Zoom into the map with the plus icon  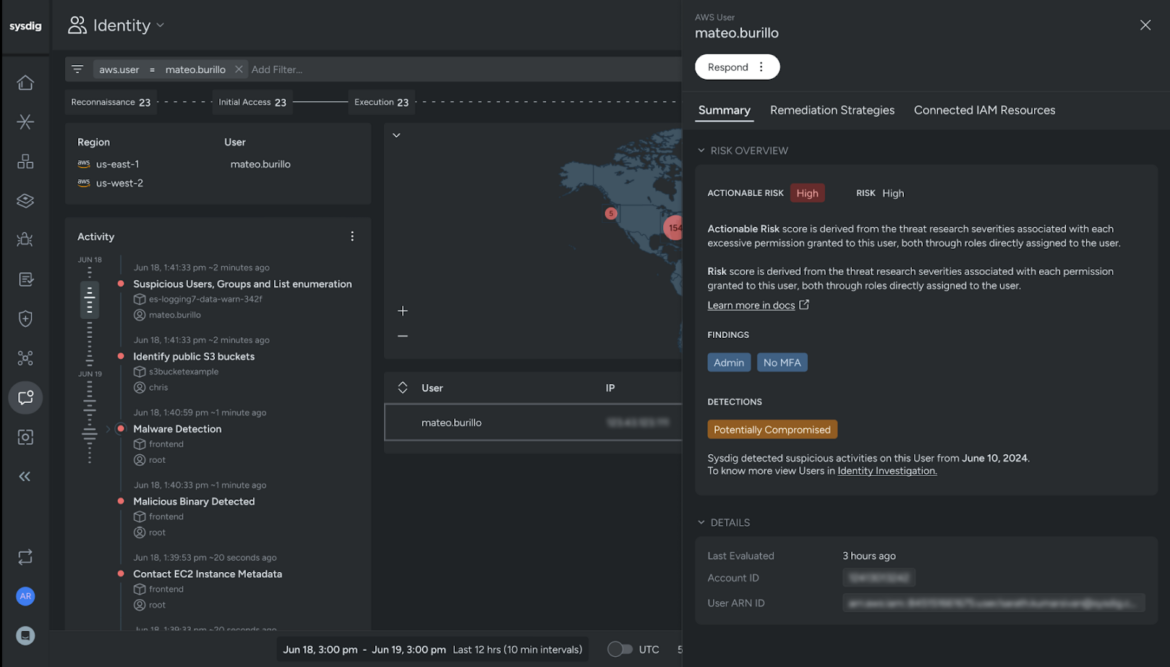click(x=402, y=311)
